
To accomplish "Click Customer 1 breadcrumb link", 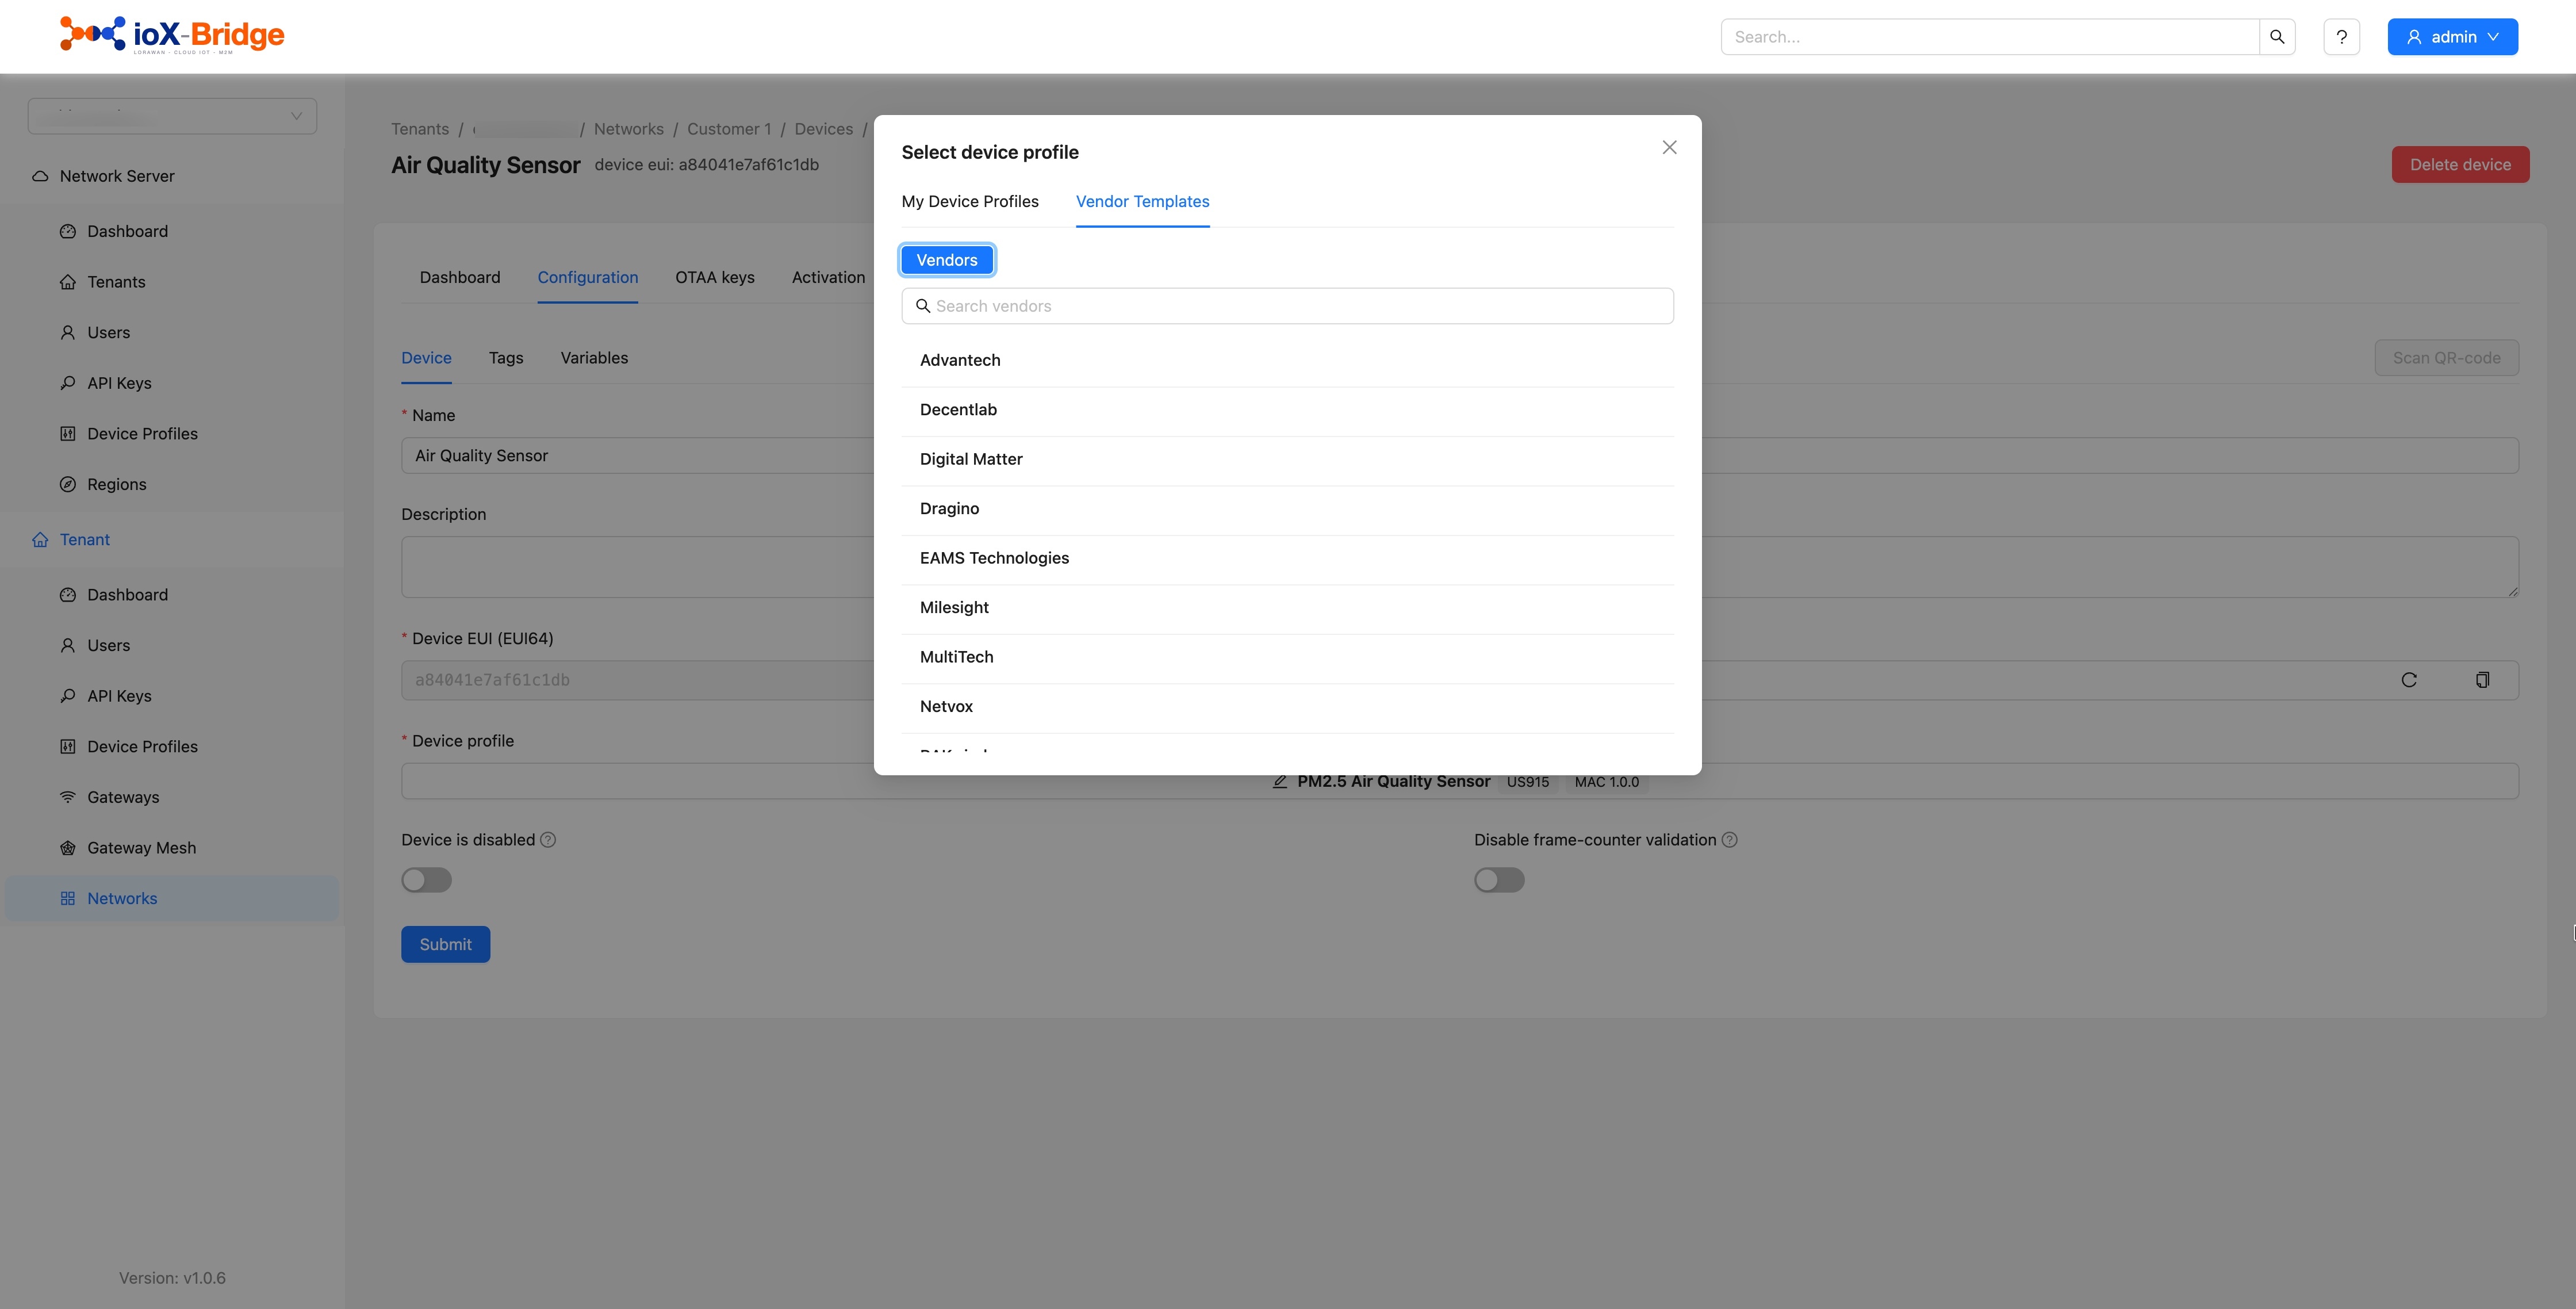I will pyautogui.click(x=729, y=129).
